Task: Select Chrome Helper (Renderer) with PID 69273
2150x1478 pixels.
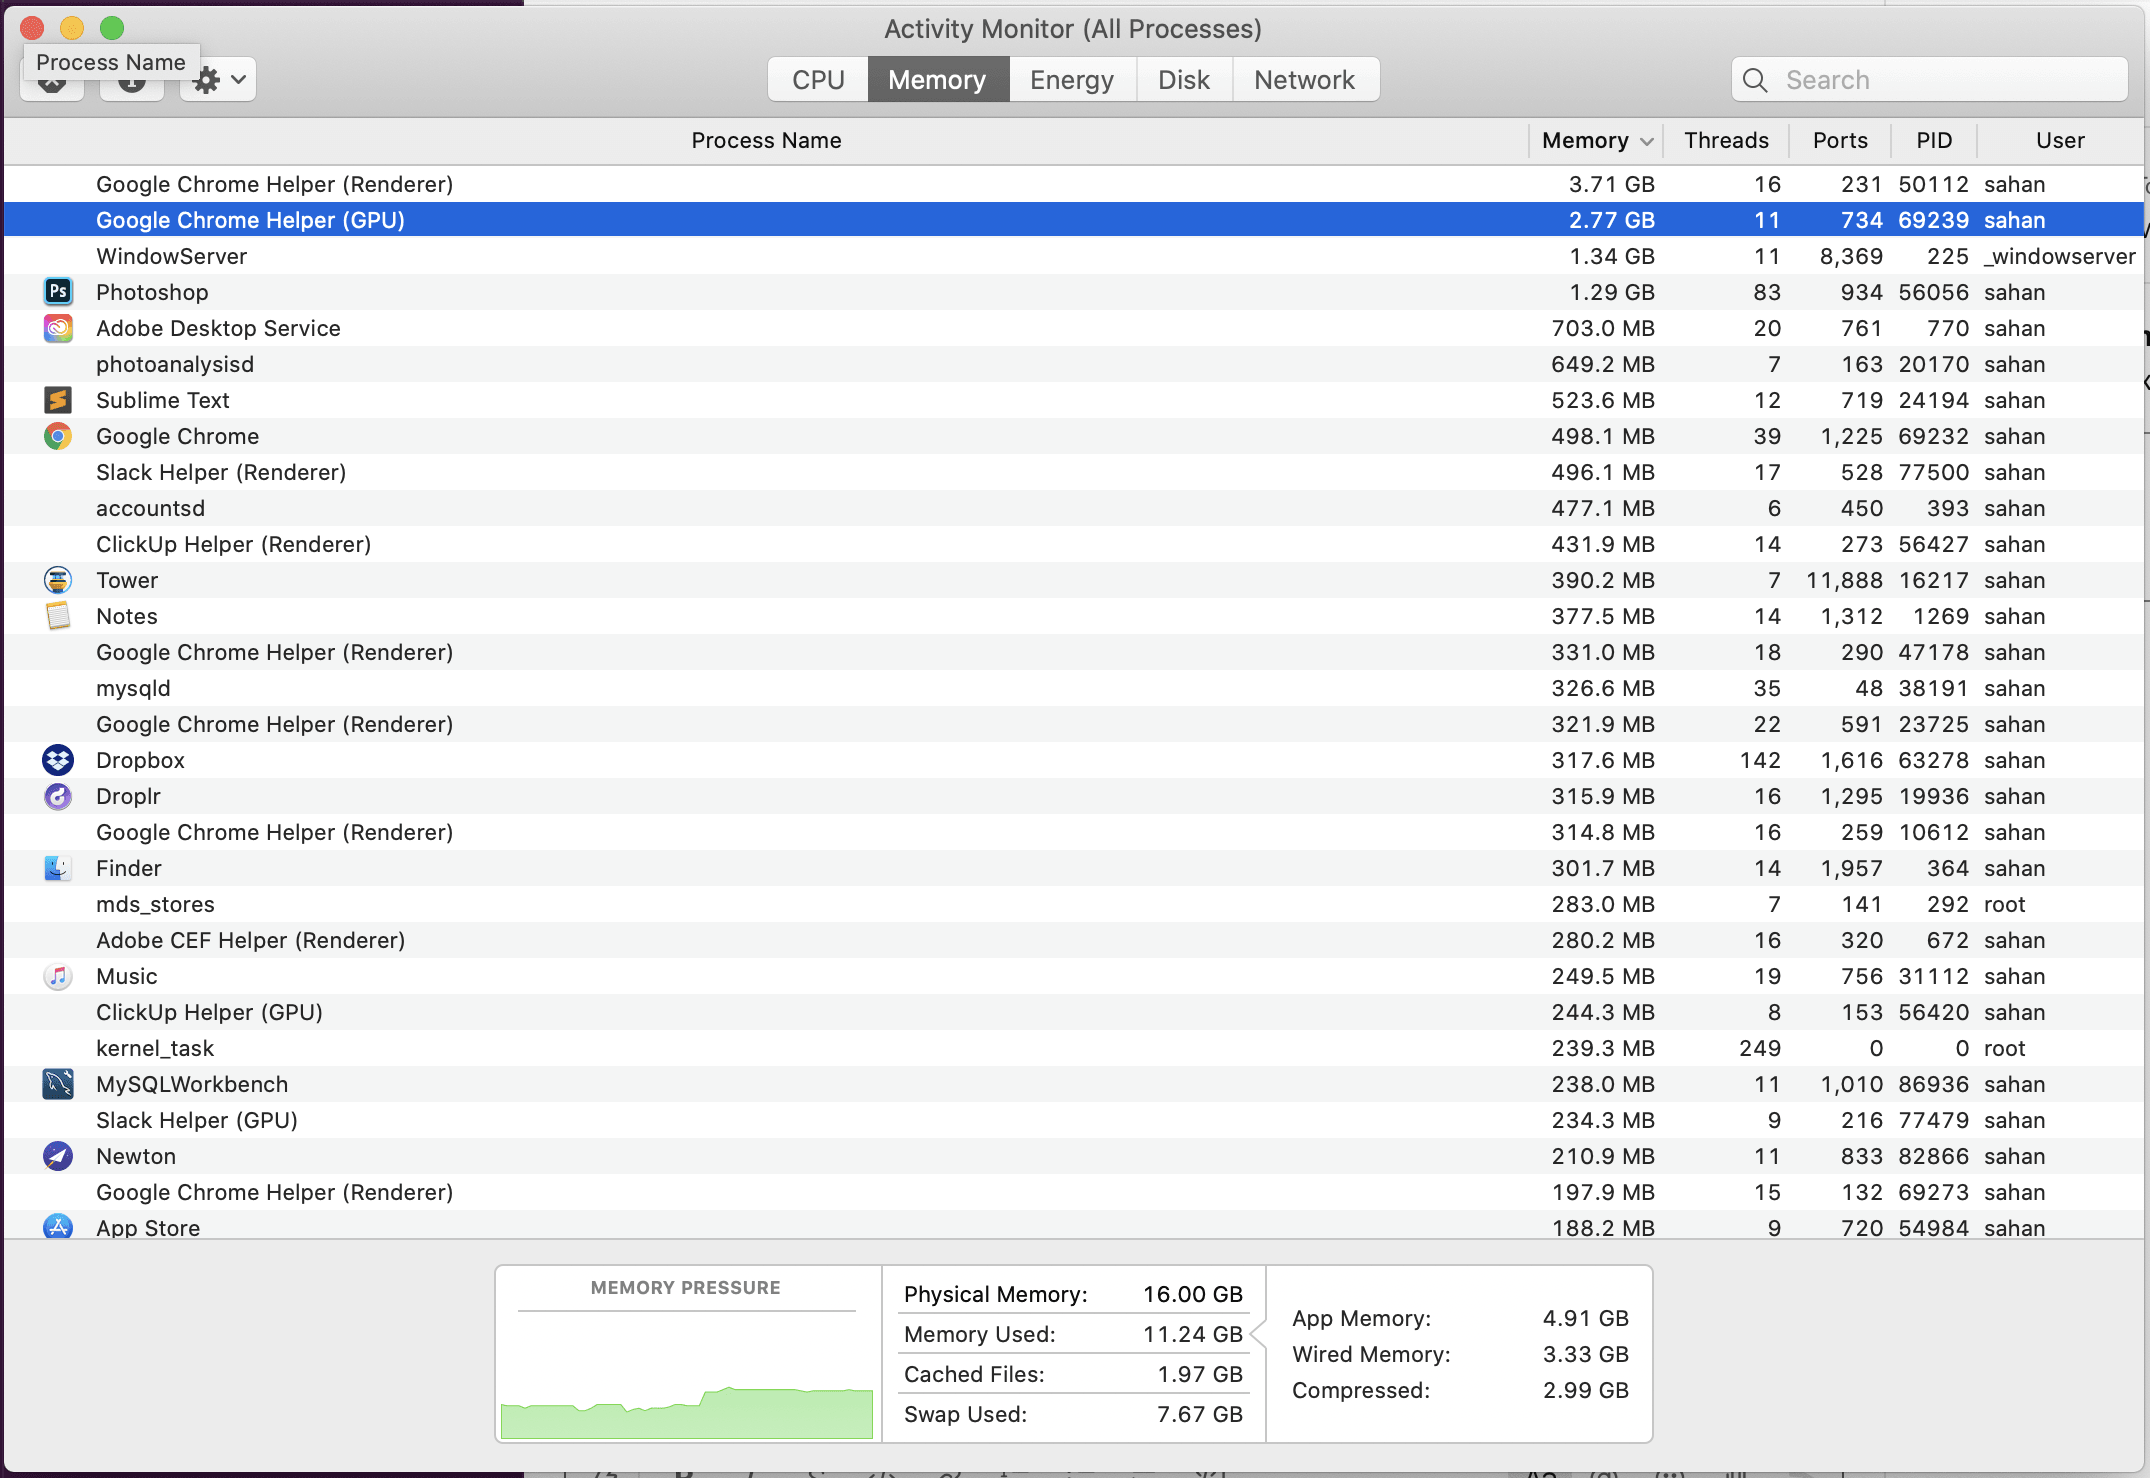Action: 1074,1192
